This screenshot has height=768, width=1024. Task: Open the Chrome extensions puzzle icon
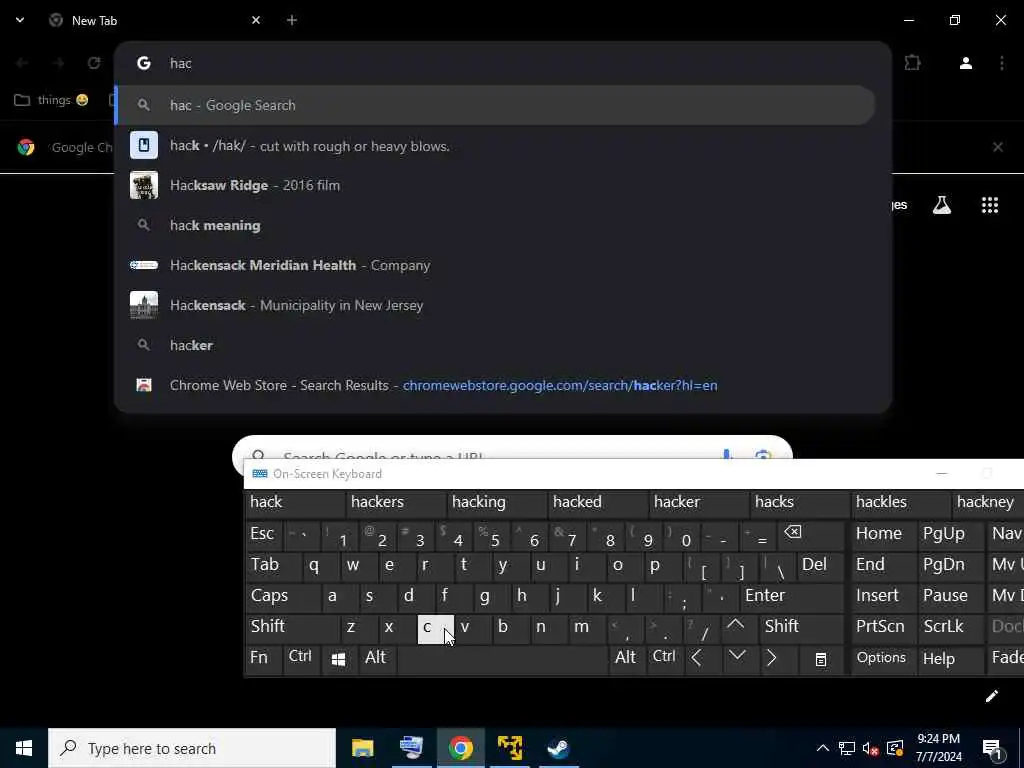coord(912,63)
